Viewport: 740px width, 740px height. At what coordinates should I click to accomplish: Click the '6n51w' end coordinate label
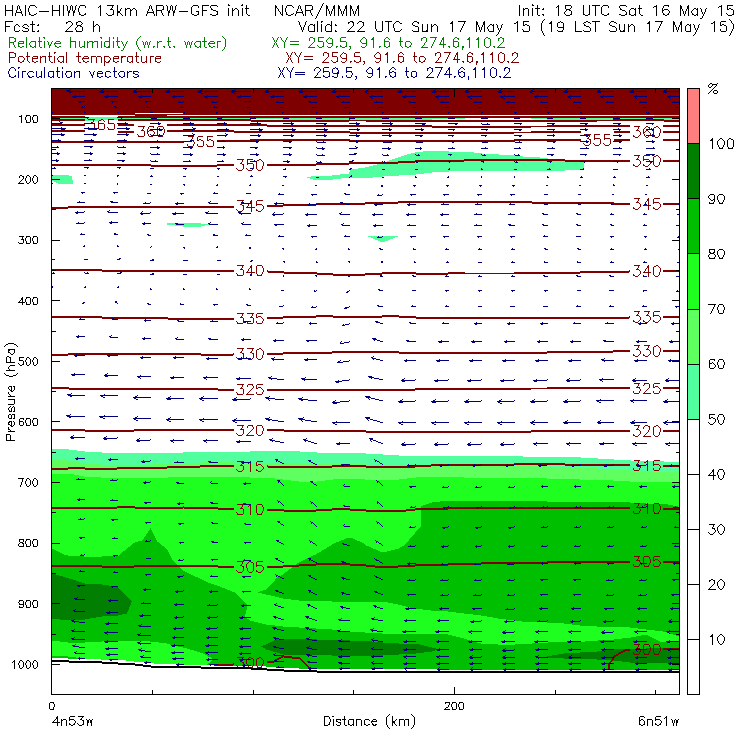coord(658,722)
